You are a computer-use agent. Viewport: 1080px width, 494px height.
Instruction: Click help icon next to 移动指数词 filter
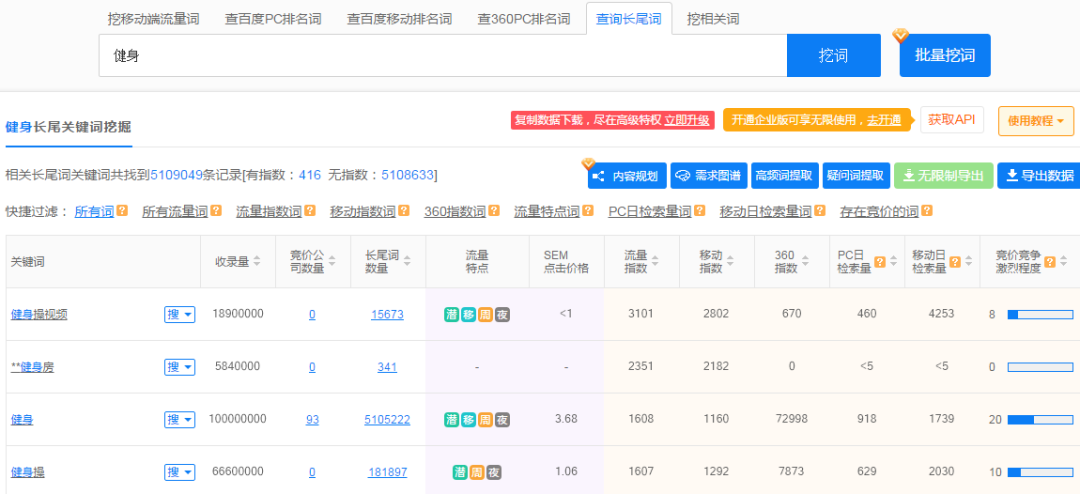click(404, 210)
